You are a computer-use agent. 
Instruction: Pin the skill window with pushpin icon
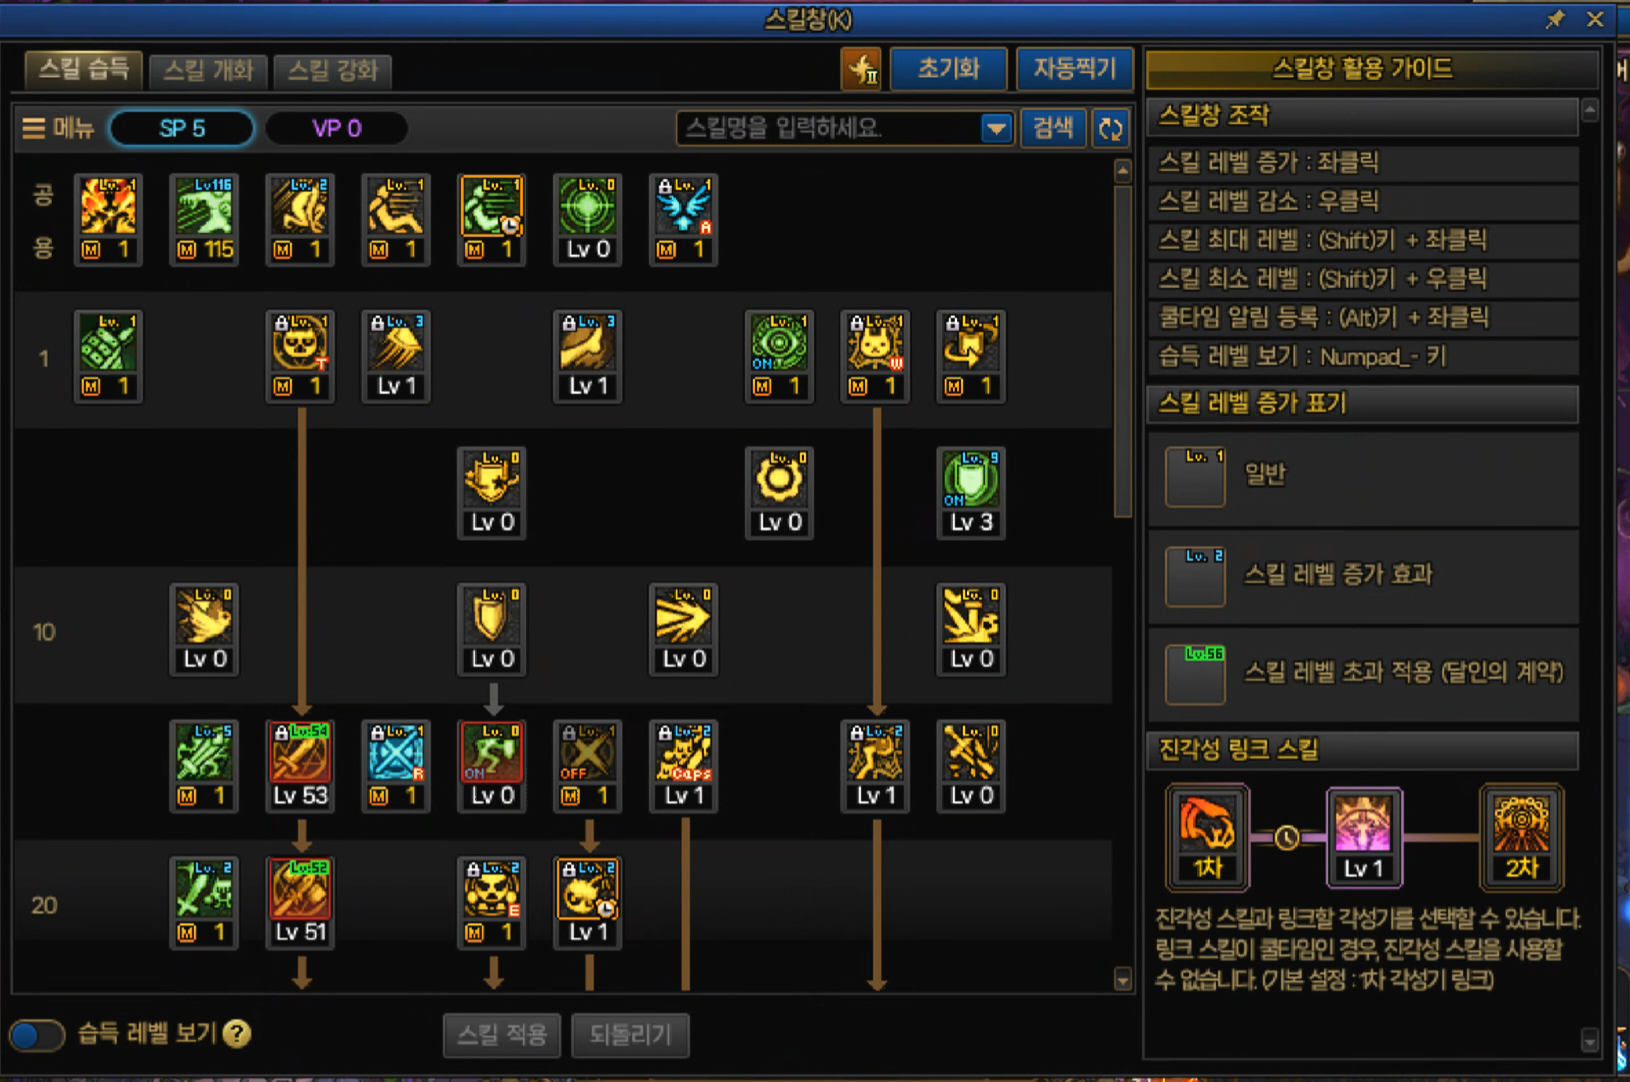click(x=1555, y=19)
